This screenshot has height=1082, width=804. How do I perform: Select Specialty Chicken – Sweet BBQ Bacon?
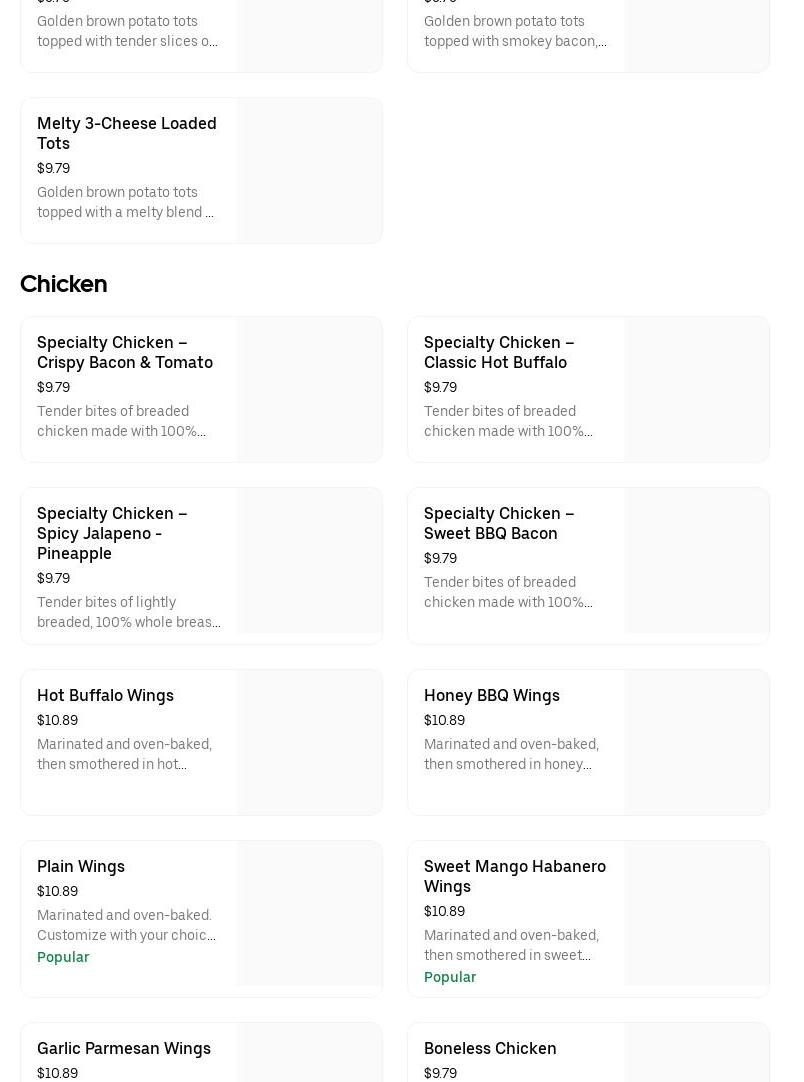tap(499, 523)
